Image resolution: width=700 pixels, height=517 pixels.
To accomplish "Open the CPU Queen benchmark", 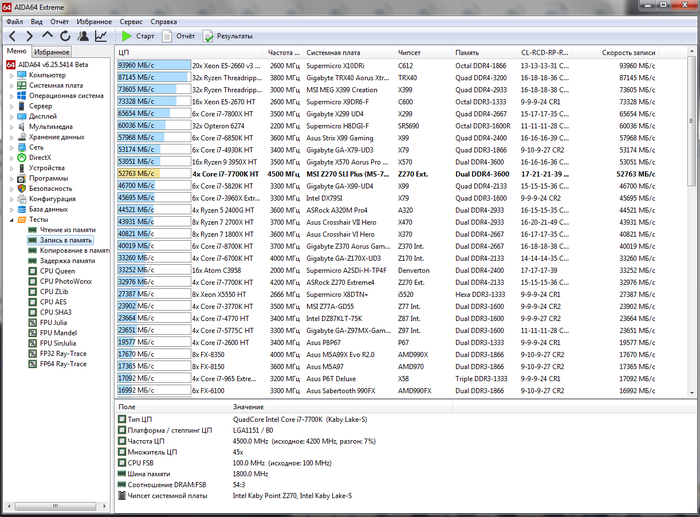I will click(x=52, y=271).
